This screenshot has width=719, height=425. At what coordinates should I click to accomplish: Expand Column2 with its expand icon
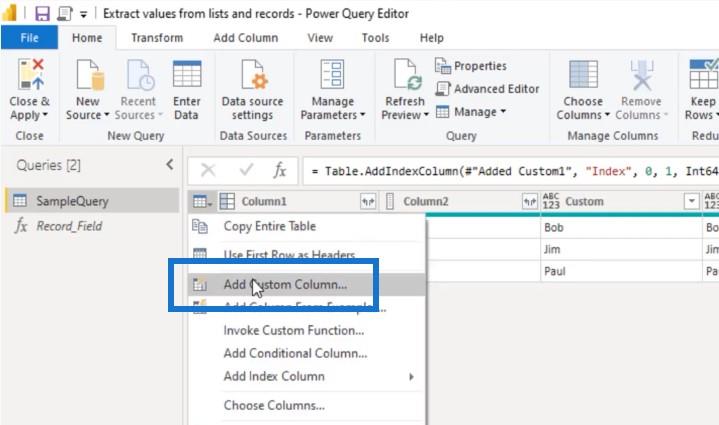pos(530,201)
